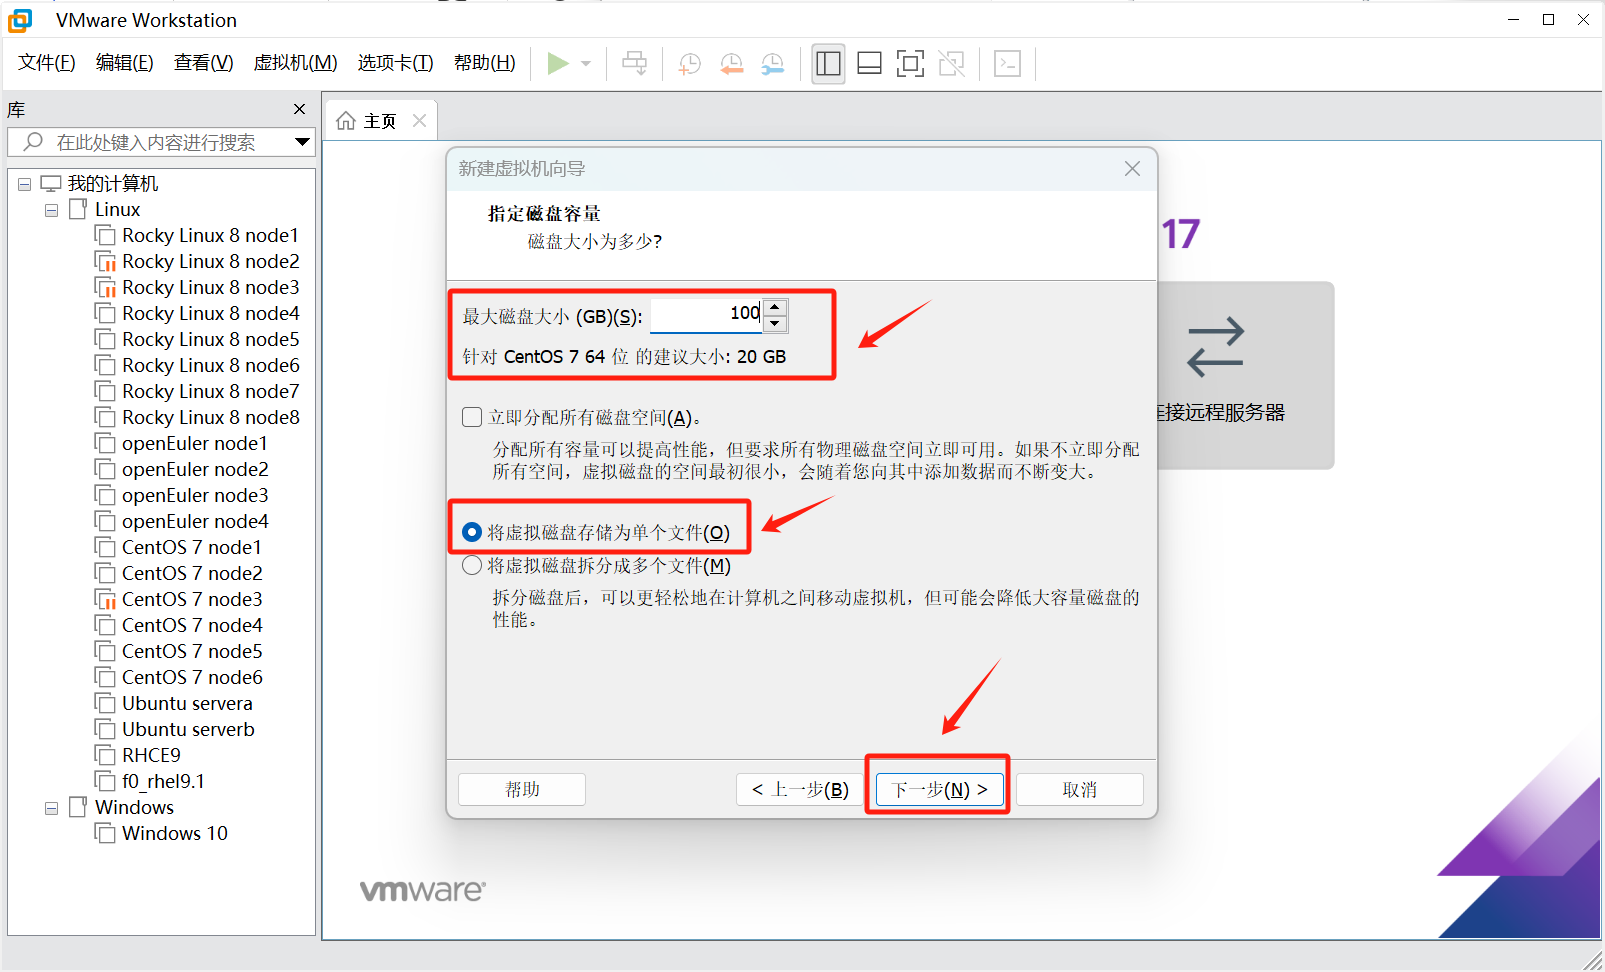Open the 虚拟机(M) menu

point(295,63)
